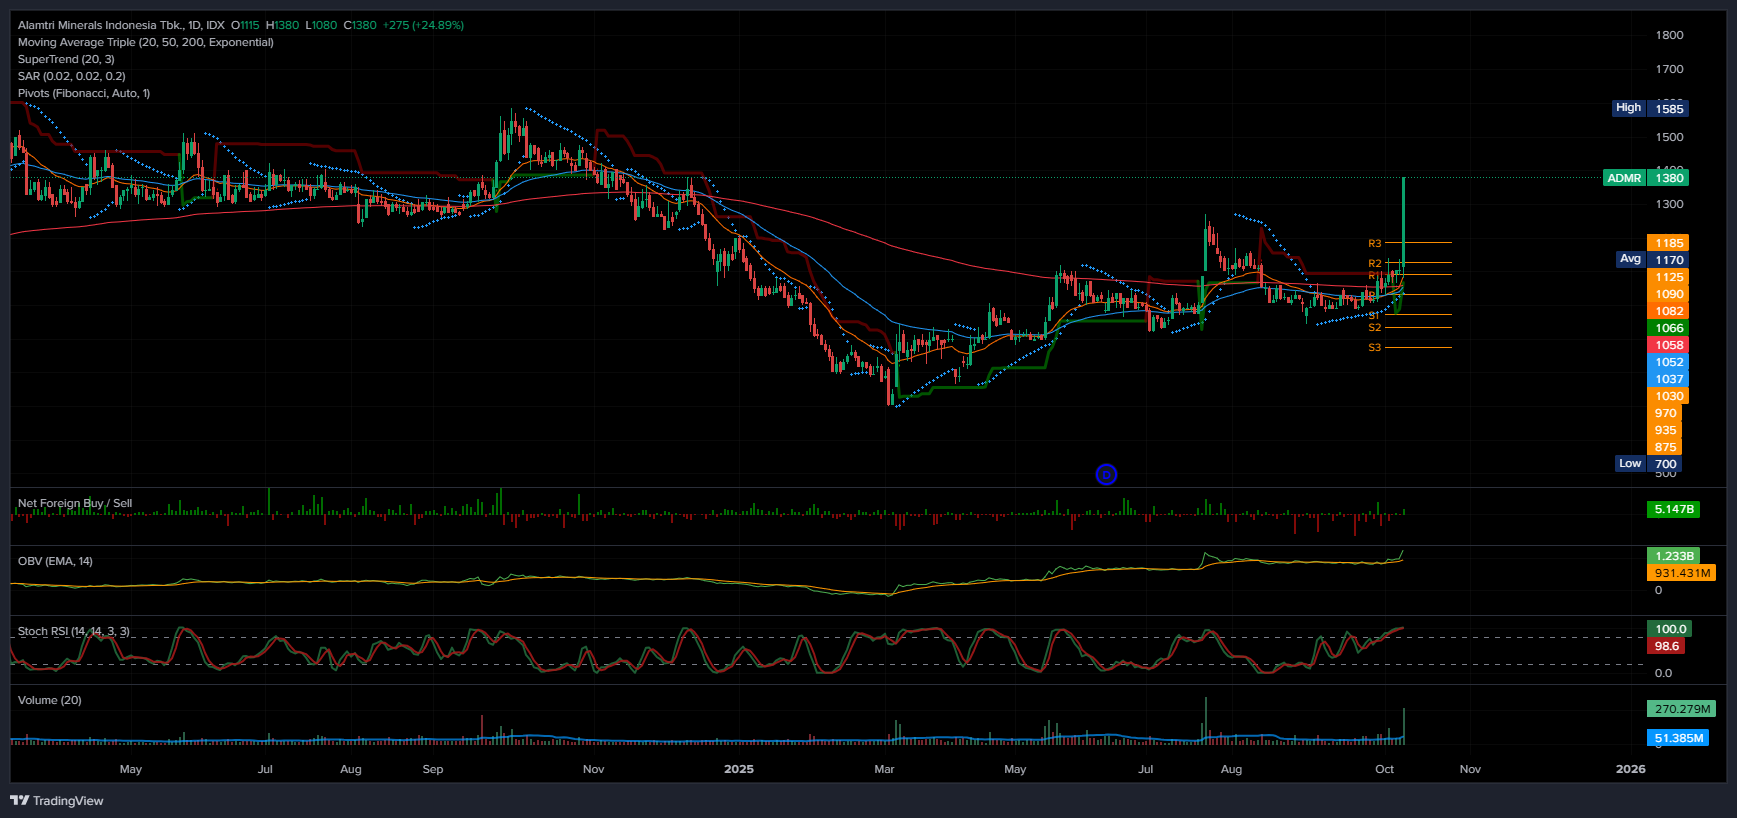
Task: Select the Moving Average Triple indicator legend
Action: (x=145, y=42)
